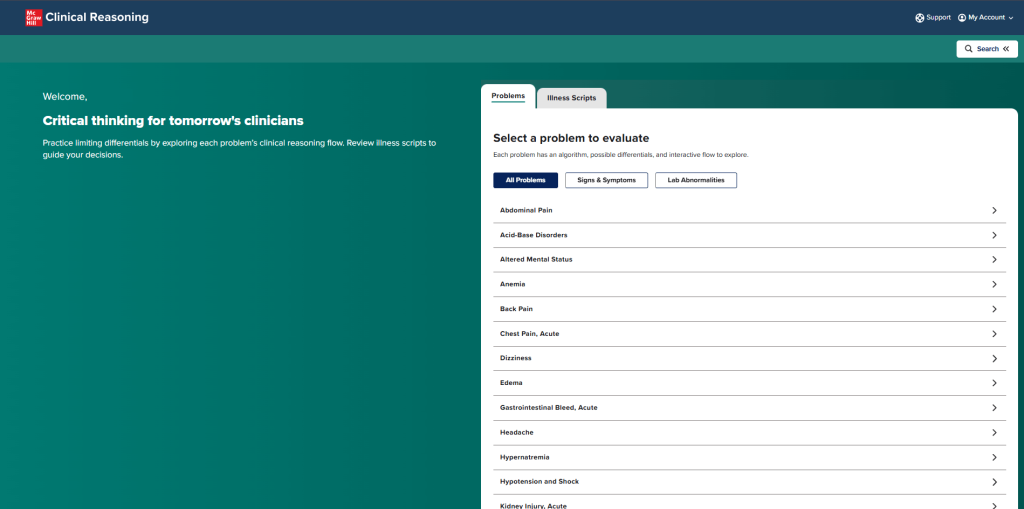The height and width of the screenshot is (509, 1024).
Task: Filter by Lab Abnormalities
Action: pyautogui.click(x=696, y=180)
